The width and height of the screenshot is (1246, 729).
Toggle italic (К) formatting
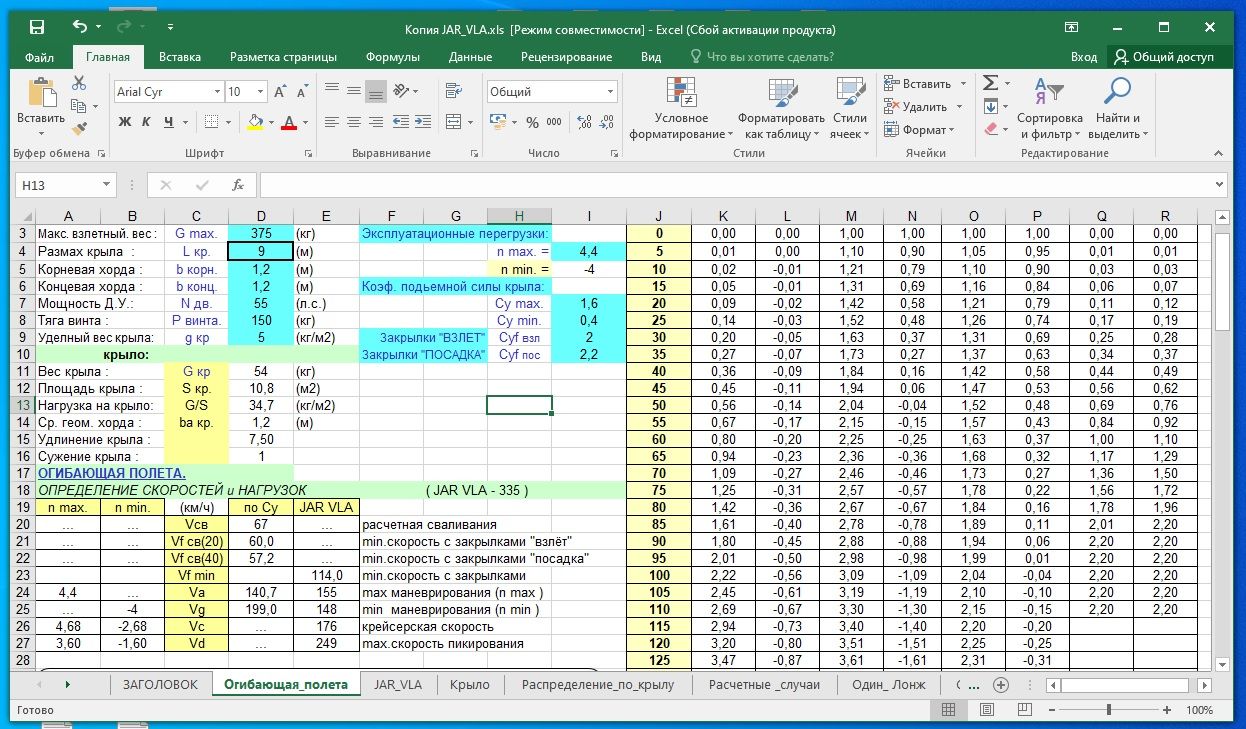(146, 122)
